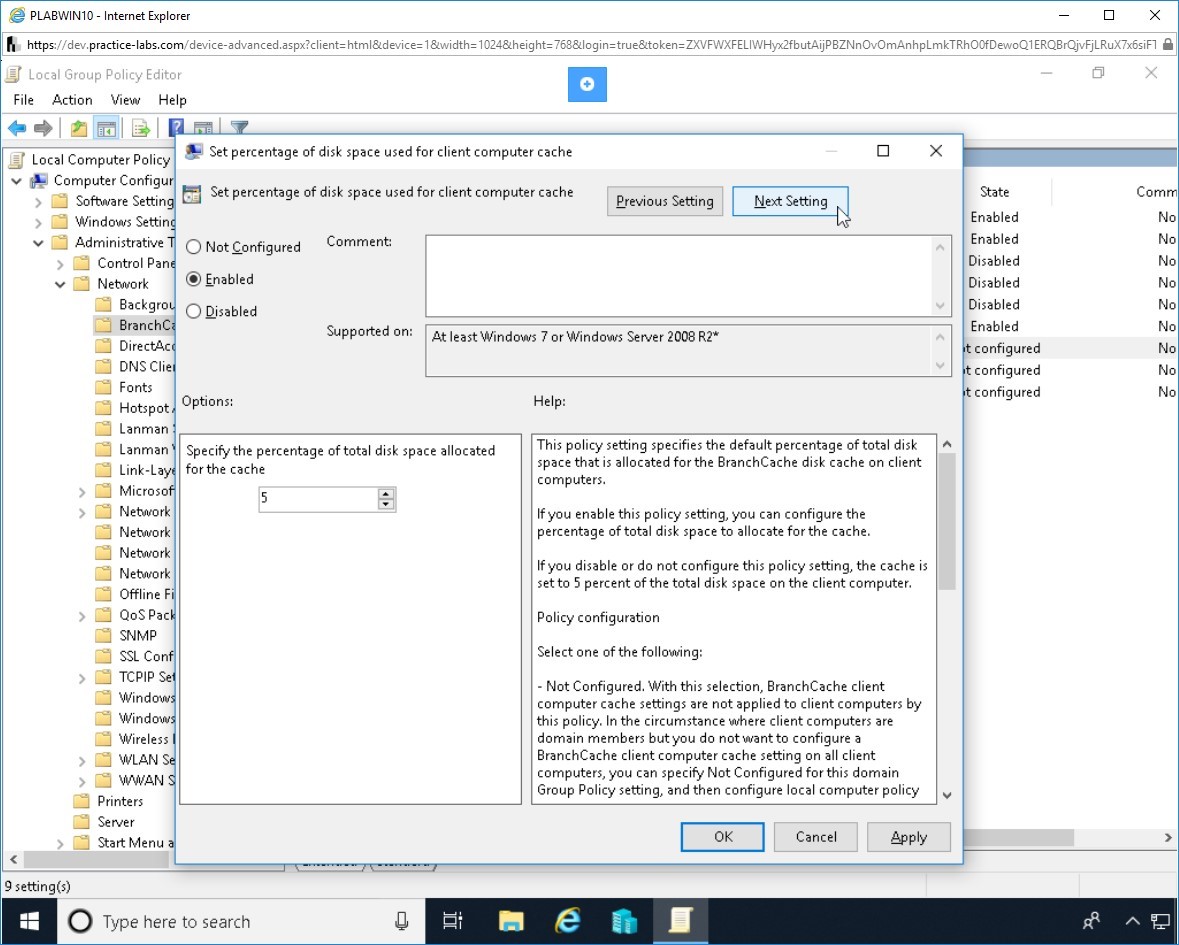Click Cancel in the policy dialog
The image size is (1179, 945).
tap(816, 837)
